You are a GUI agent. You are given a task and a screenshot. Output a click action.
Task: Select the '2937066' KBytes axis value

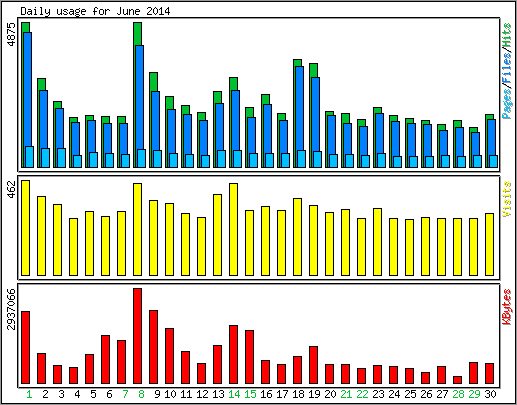click(12, 309)
